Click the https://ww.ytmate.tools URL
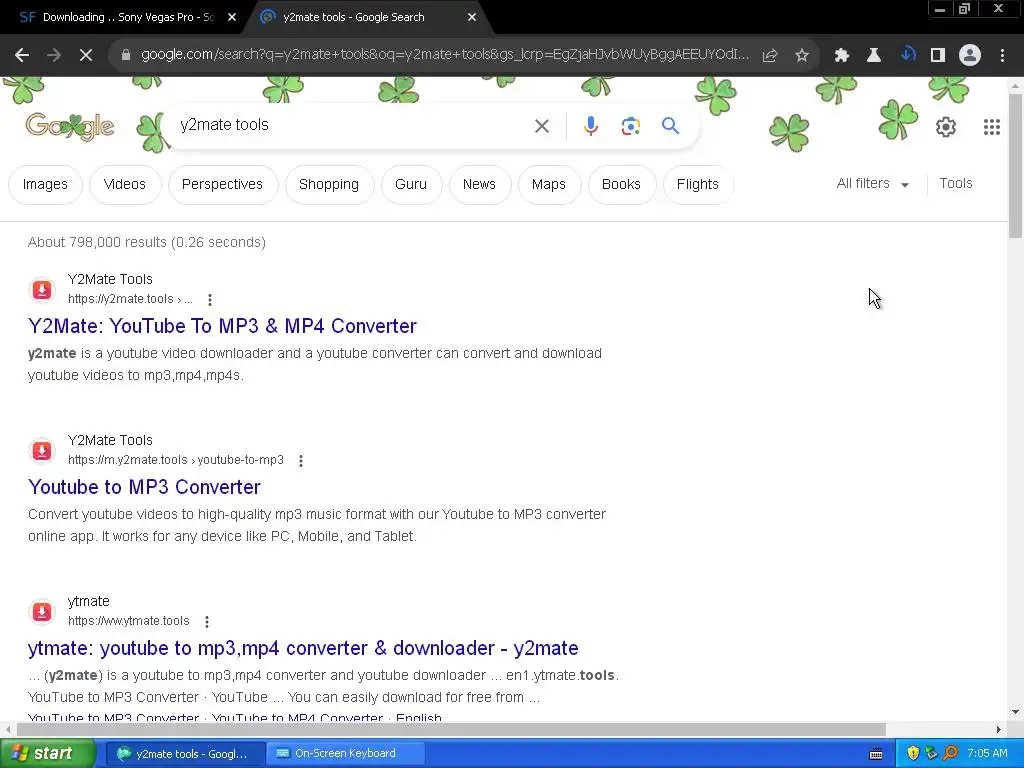This screenshot has width=1024, height=768. click(x=129, y=621)
